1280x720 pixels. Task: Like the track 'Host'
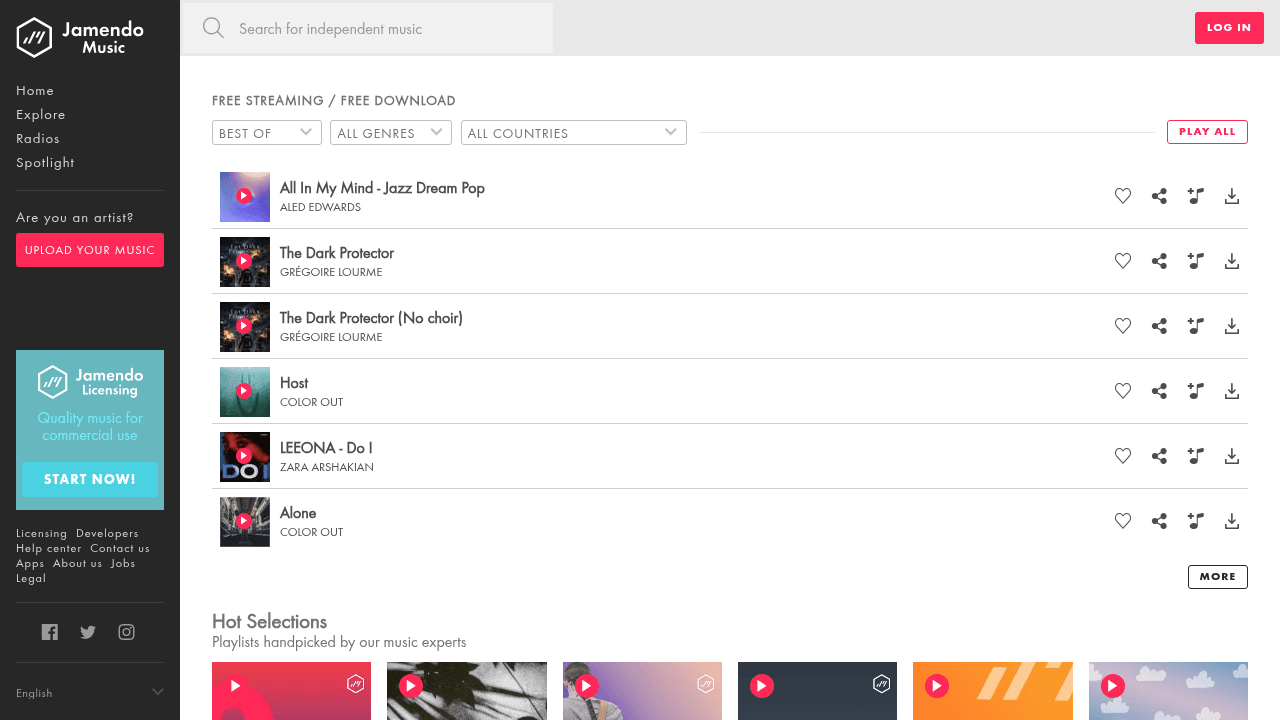pyautogui.click(x=1123, y=391)
